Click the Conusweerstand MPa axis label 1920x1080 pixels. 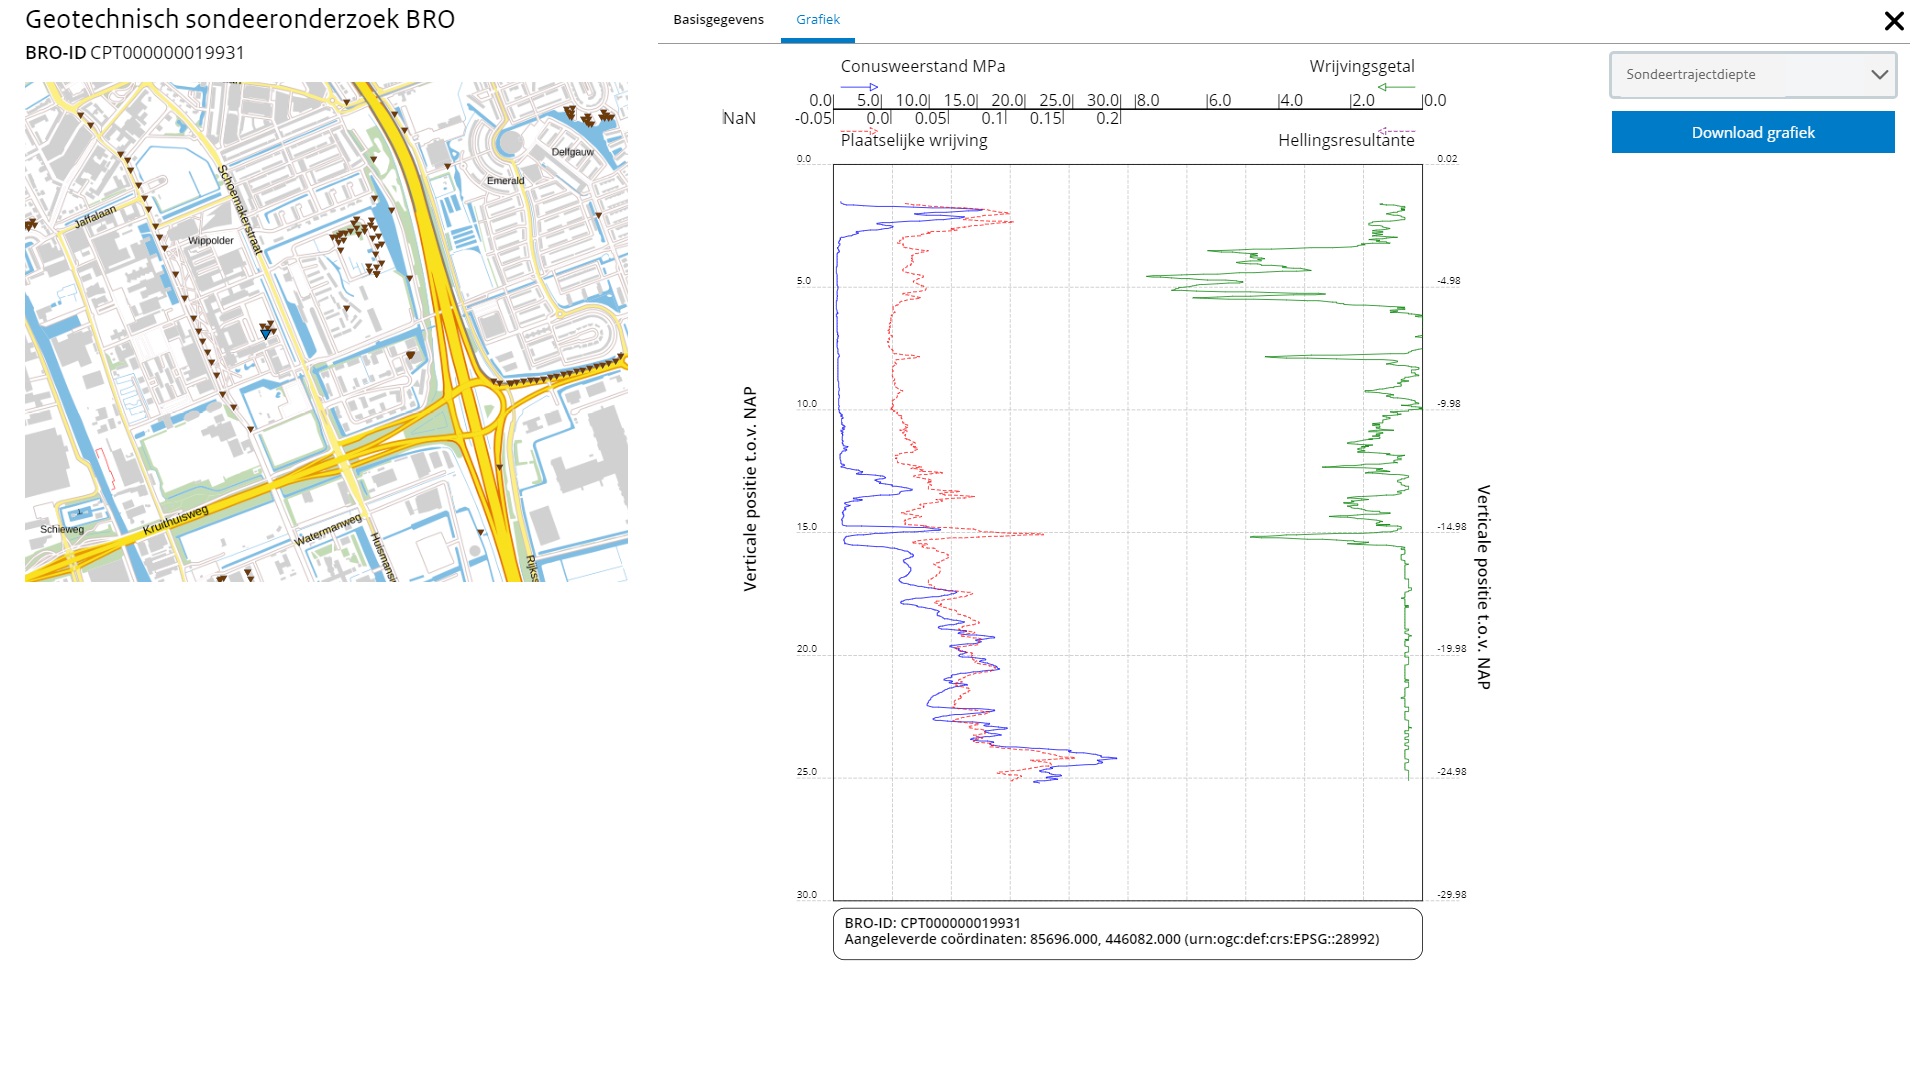pos(922,66)
